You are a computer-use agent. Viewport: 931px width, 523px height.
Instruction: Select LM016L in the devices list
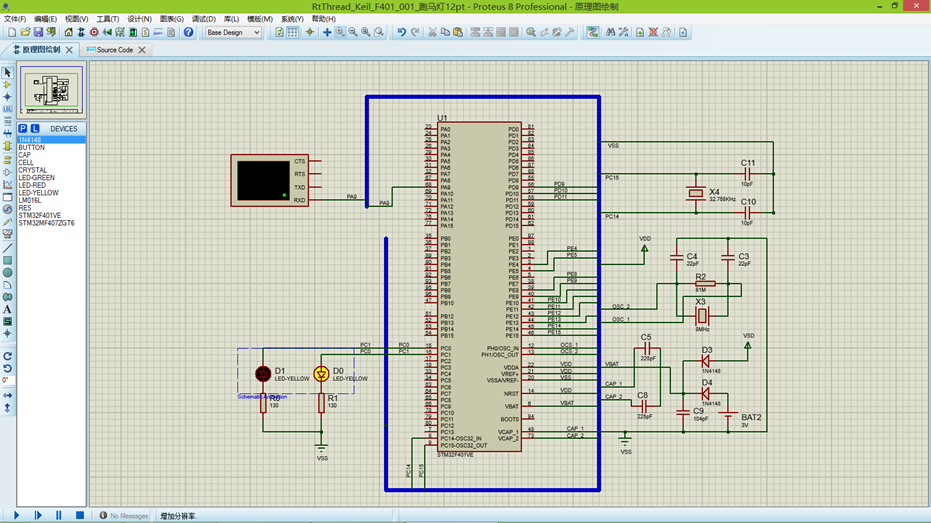[51, 200]
